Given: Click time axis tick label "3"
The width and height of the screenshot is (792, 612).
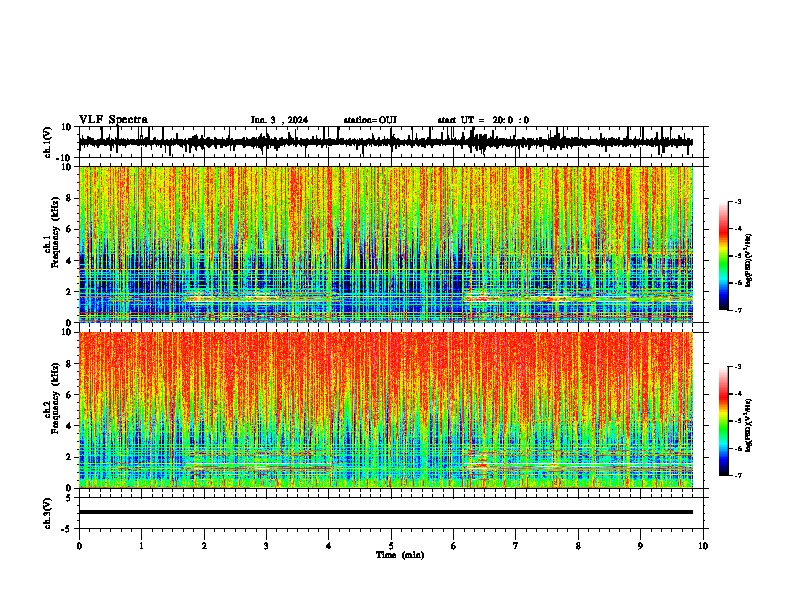Looking at the screenshot, I should point(266,546).
